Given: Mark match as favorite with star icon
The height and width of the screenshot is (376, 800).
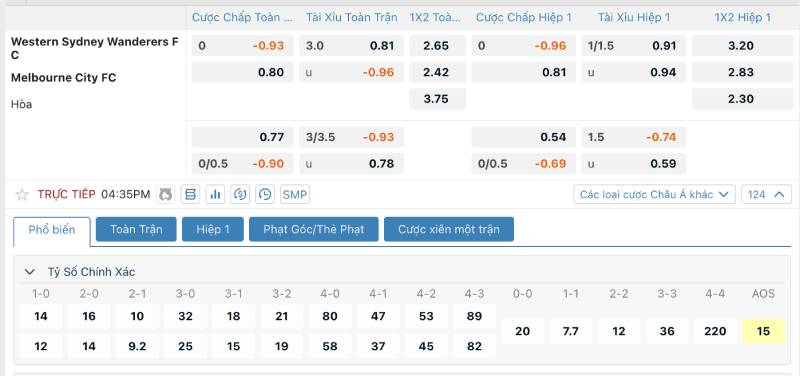Looking at the screenshot, I should click(x=22, y=194).
